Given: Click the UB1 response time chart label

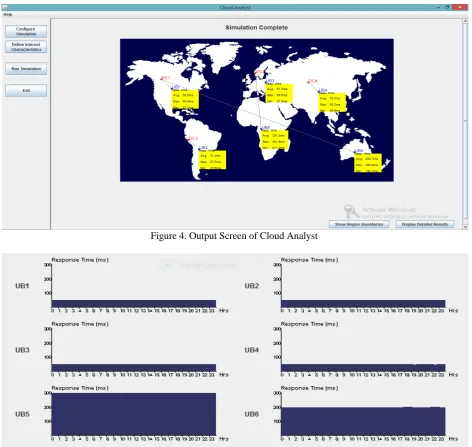Looking at the screenshot, I should coord(22,286).
